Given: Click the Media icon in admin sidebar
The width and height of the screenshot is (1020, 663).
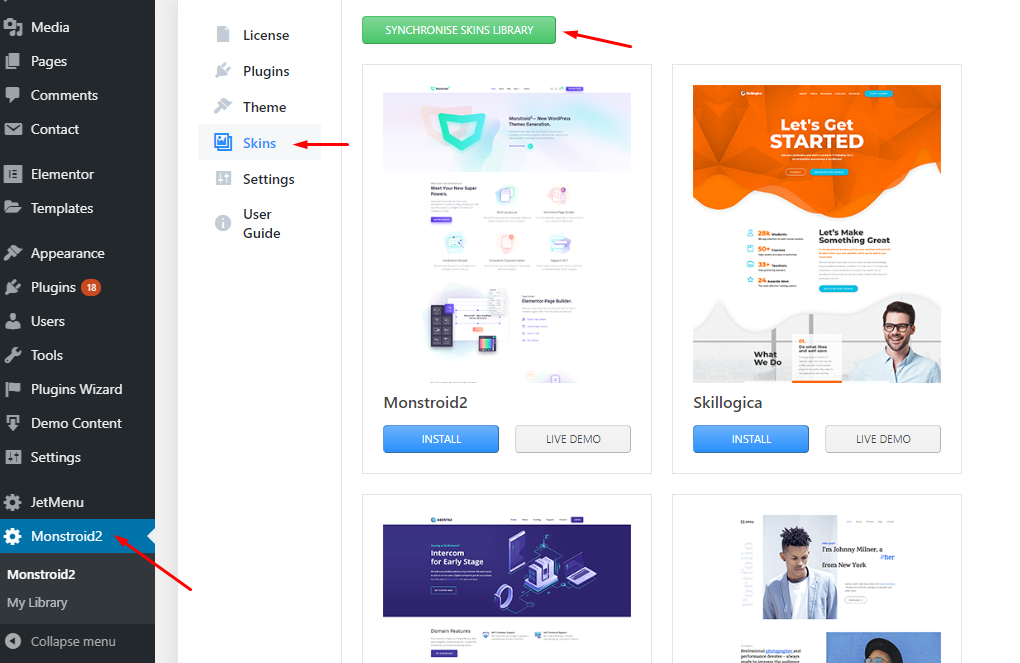Looking at the screenshot, I should [13, 27].
